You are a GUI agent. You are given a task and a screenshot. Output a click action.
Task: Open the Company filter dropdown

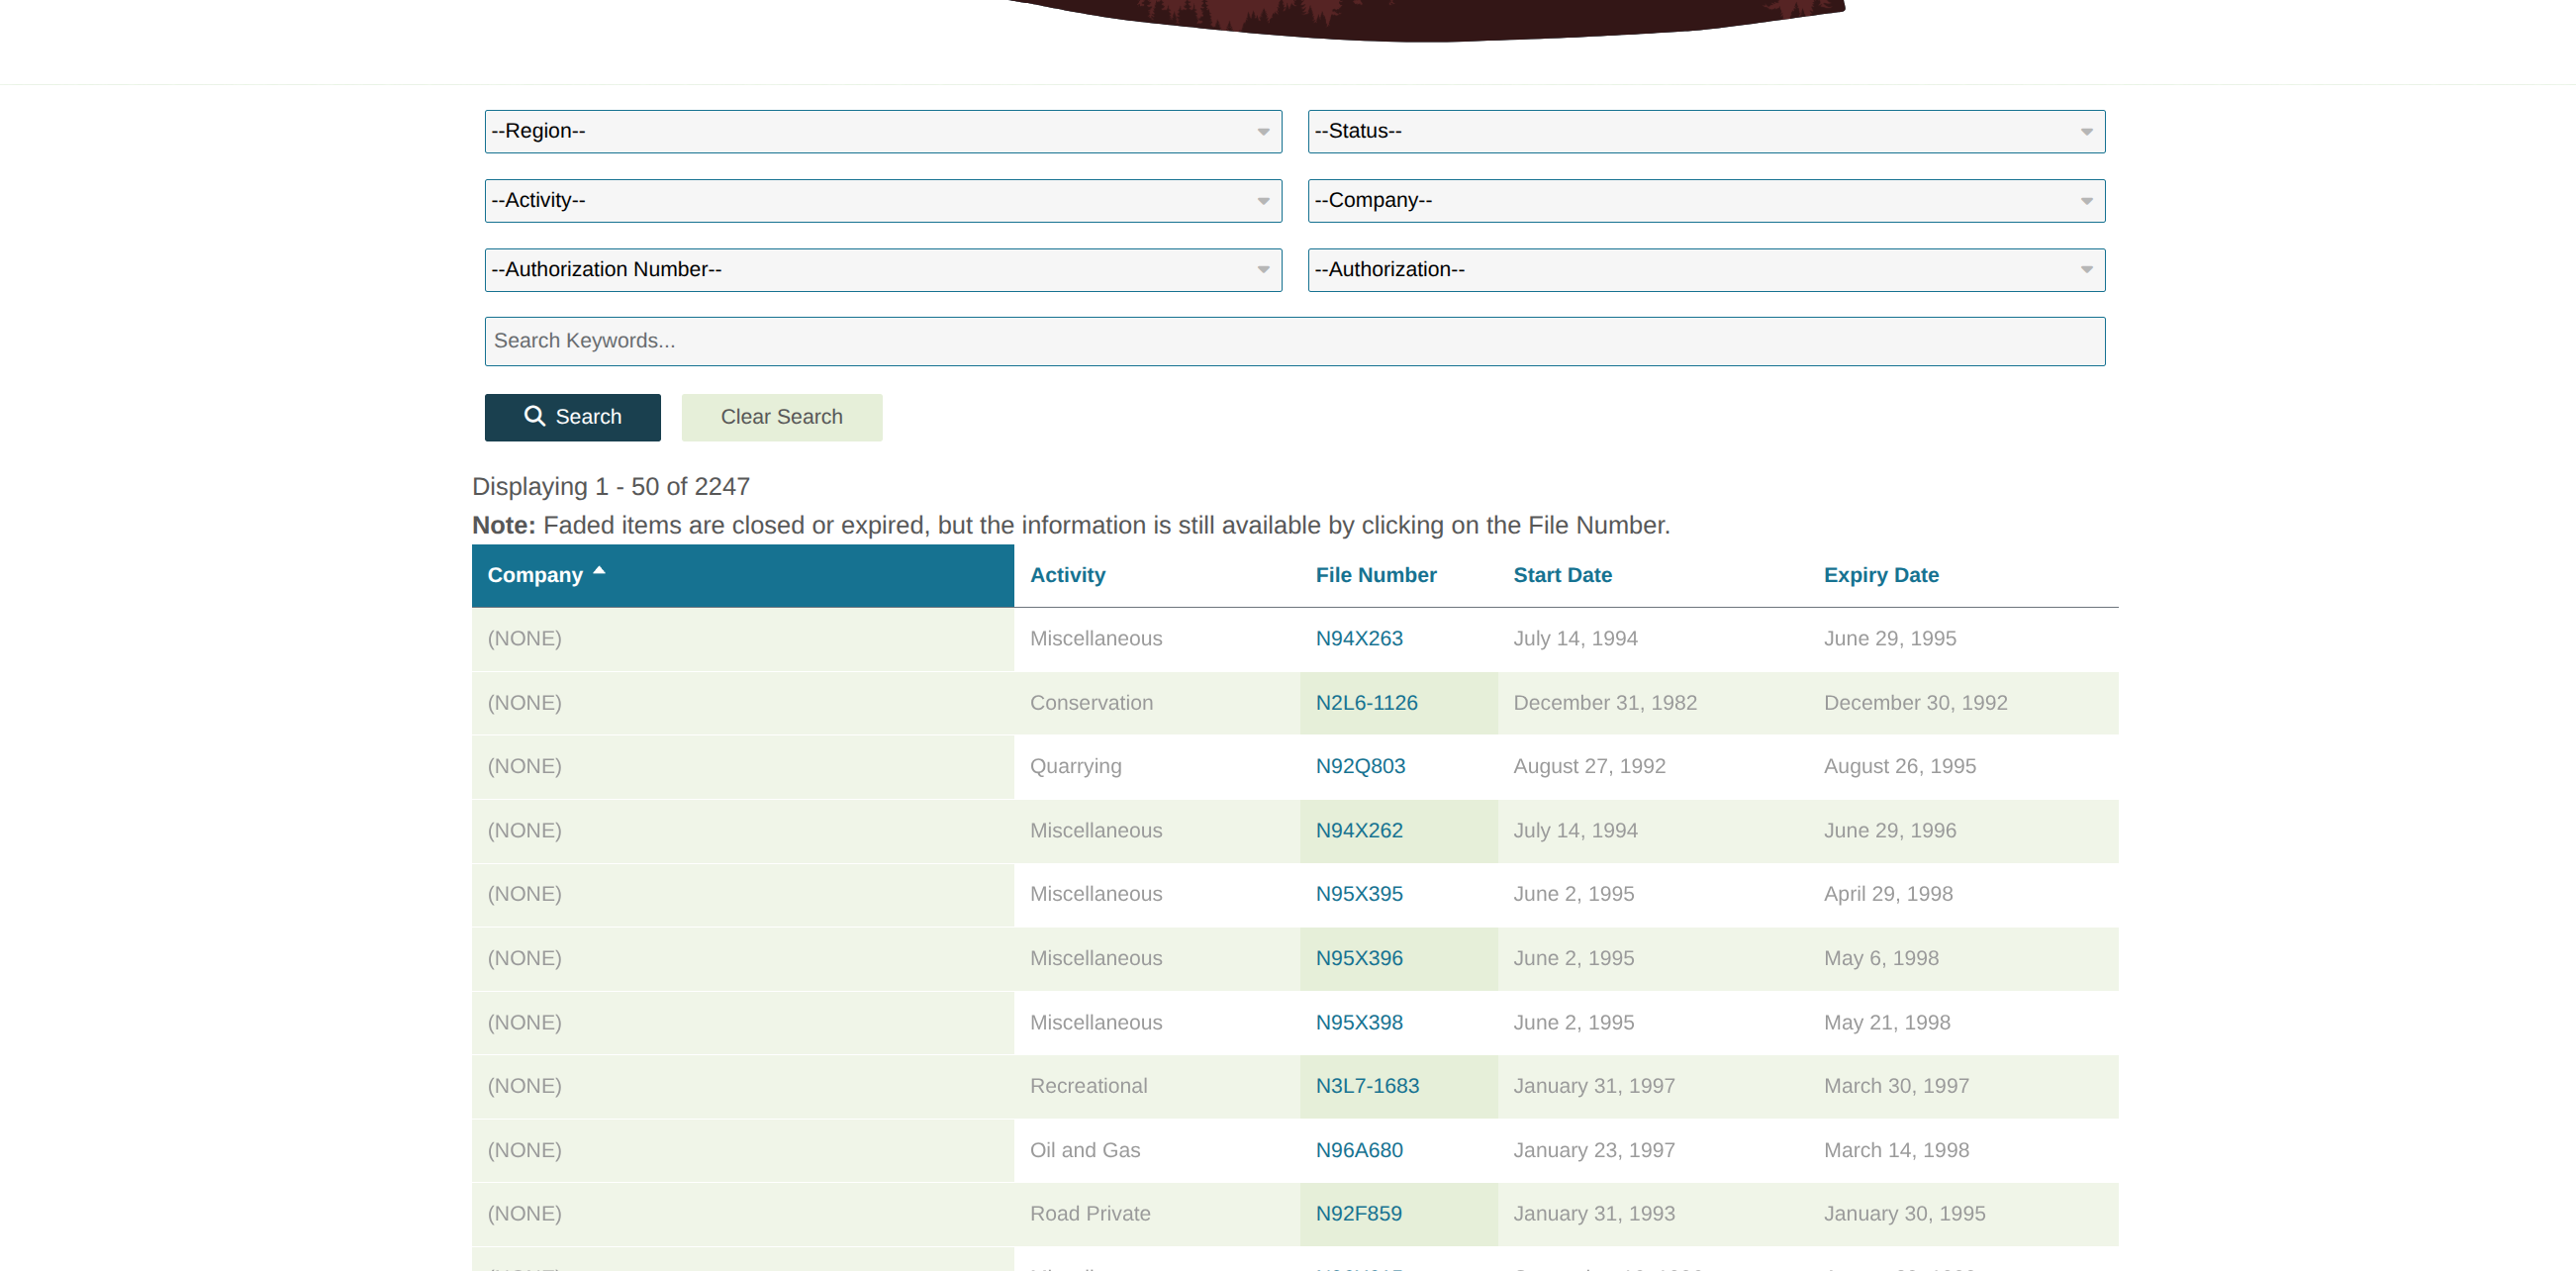[1706, 200]
